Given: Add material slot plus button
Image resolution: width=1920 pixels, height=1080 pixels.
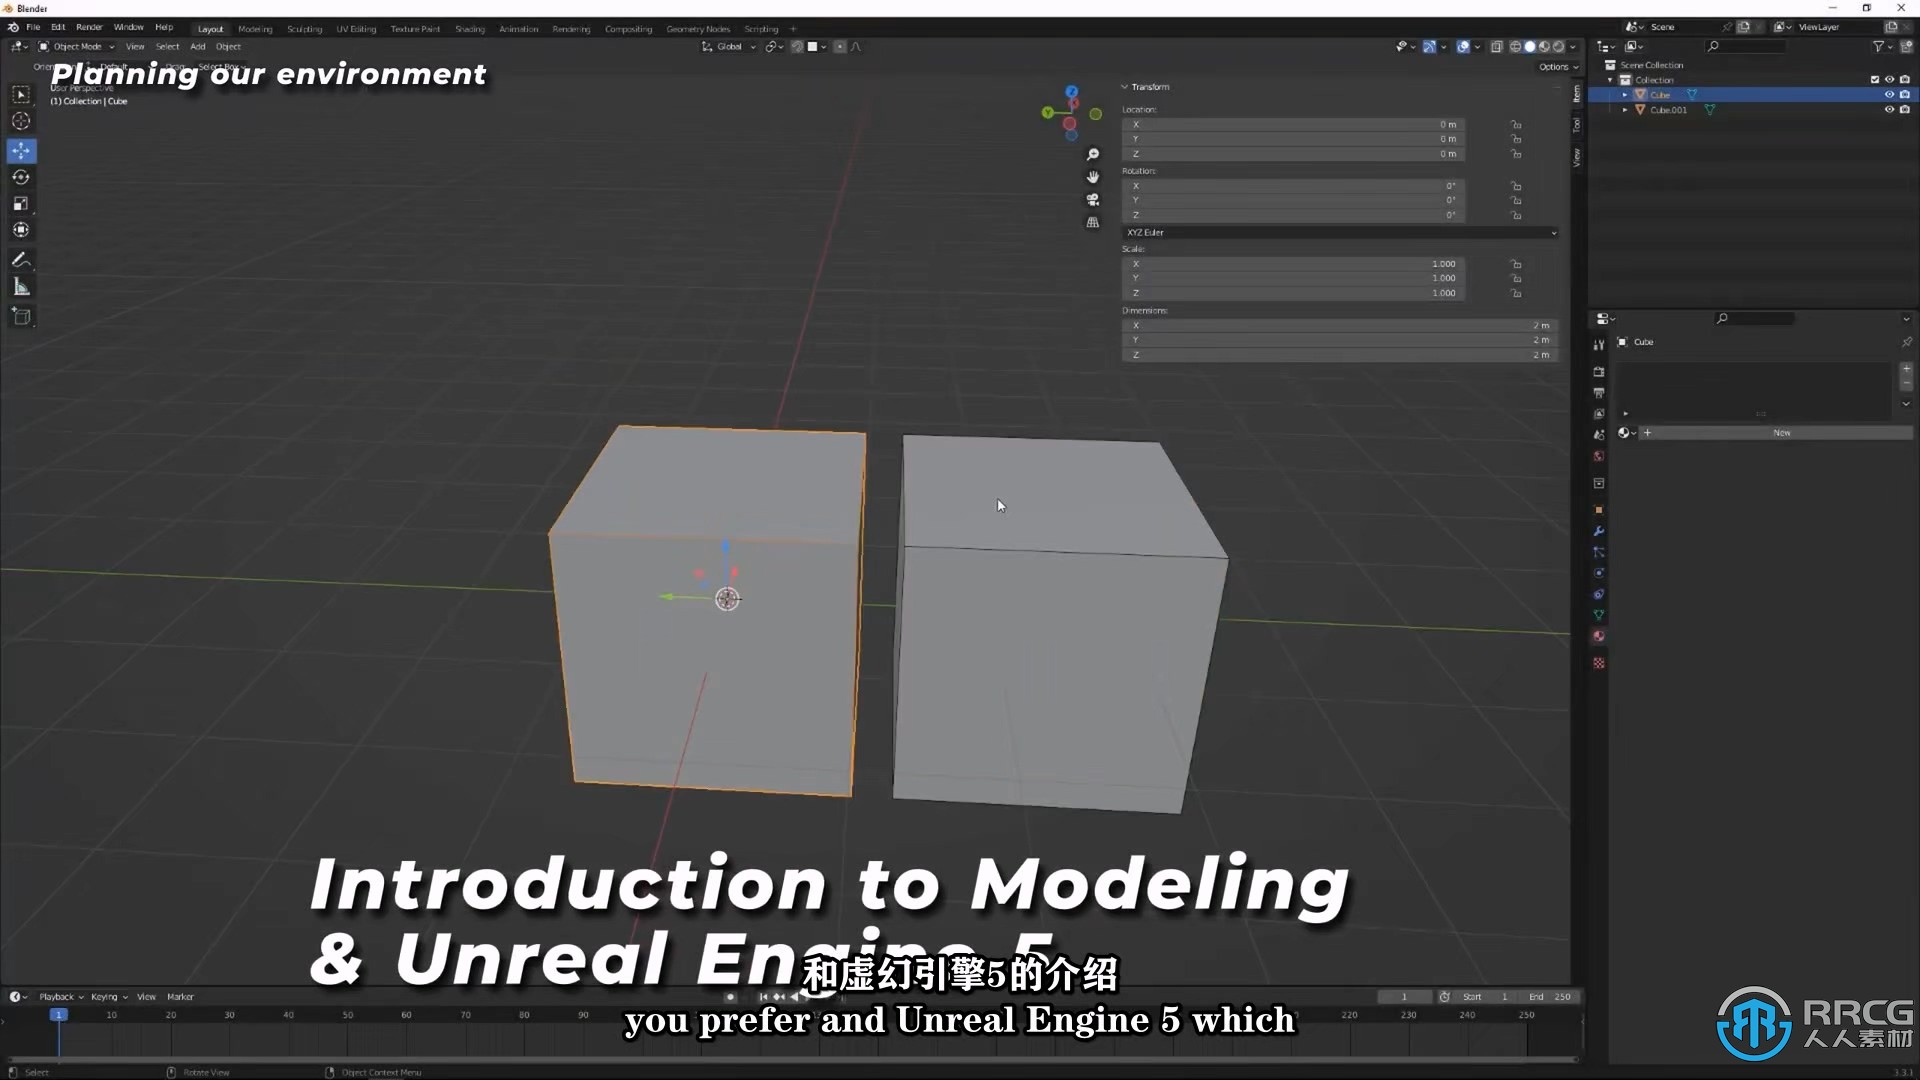Looking at the screenshot, I should [1905, 369].
